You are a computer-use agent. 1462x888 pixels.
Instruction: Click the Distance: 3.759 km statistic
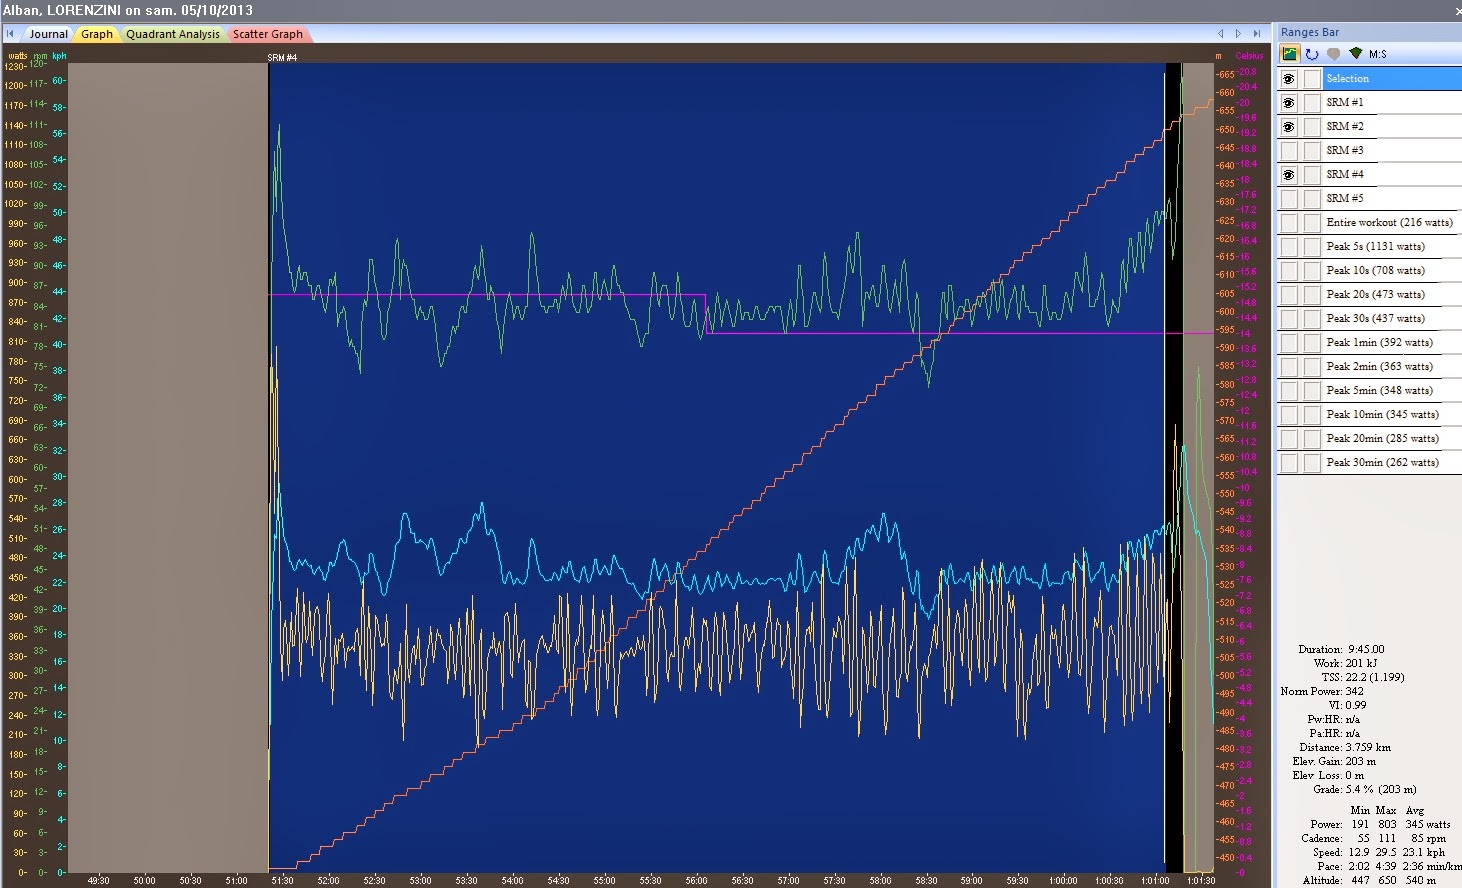1345,747
